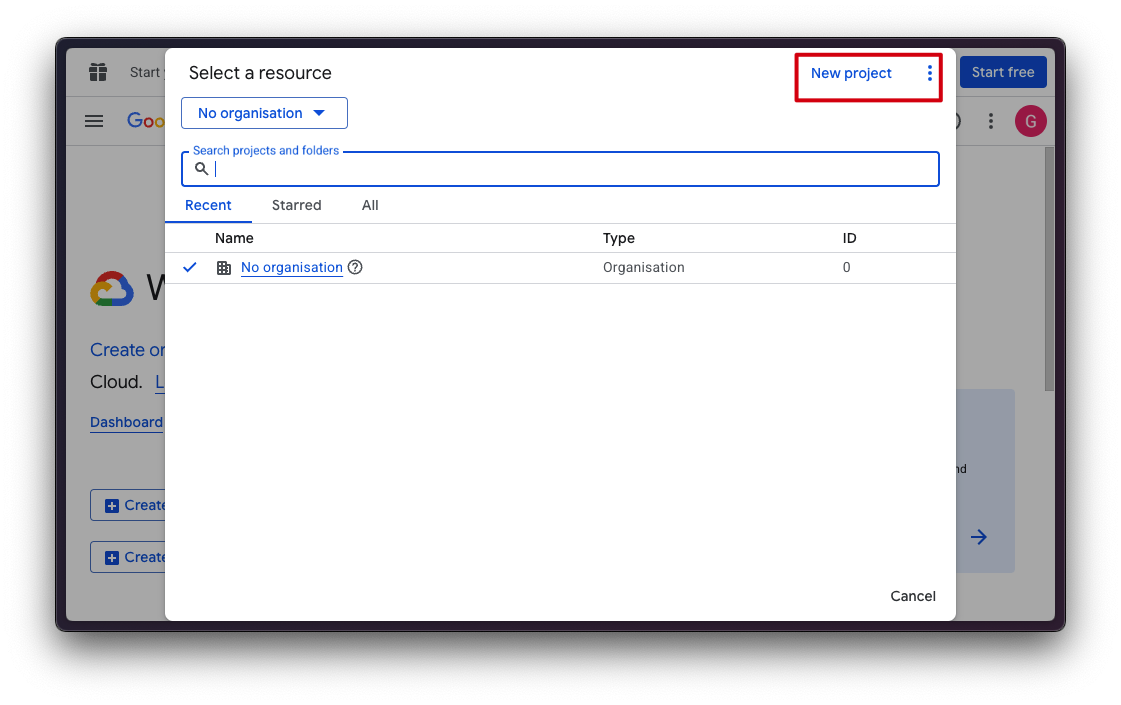Click the New project button
The width and height of the screenshot is (1121, 705).
[851, 73]
